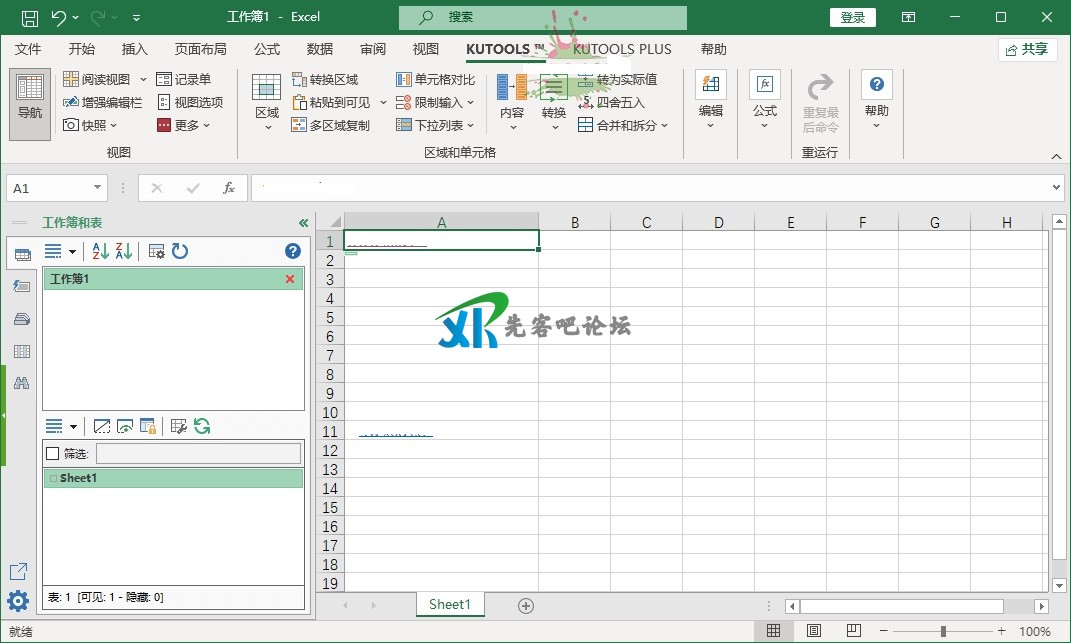Click the Share (共享) button

[x=1027, y=49]
